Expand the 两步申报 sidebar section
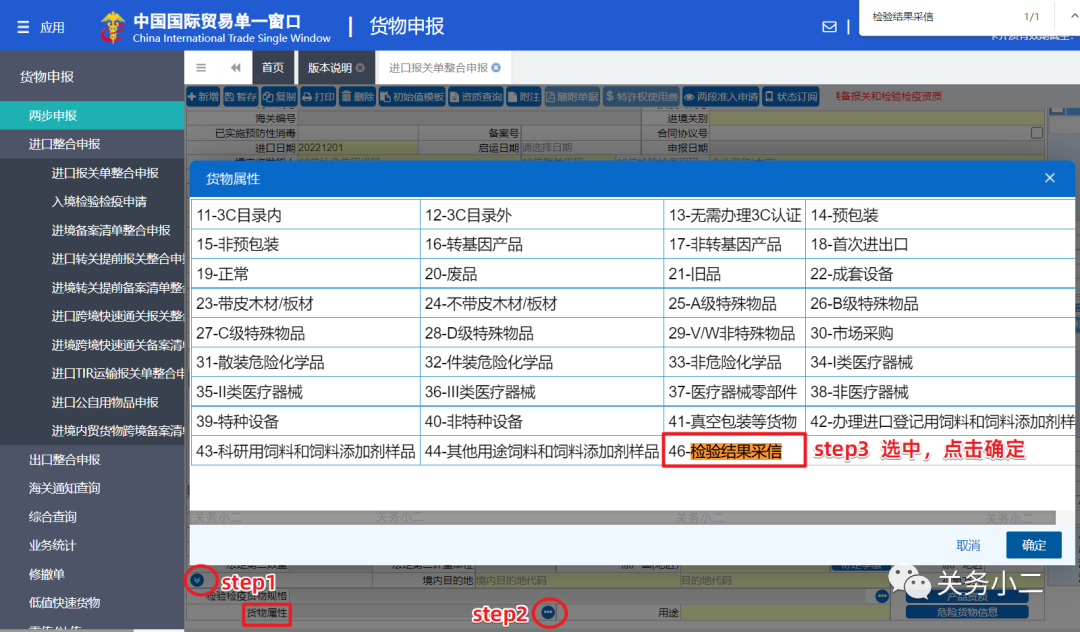 click(x=92, y=115)
